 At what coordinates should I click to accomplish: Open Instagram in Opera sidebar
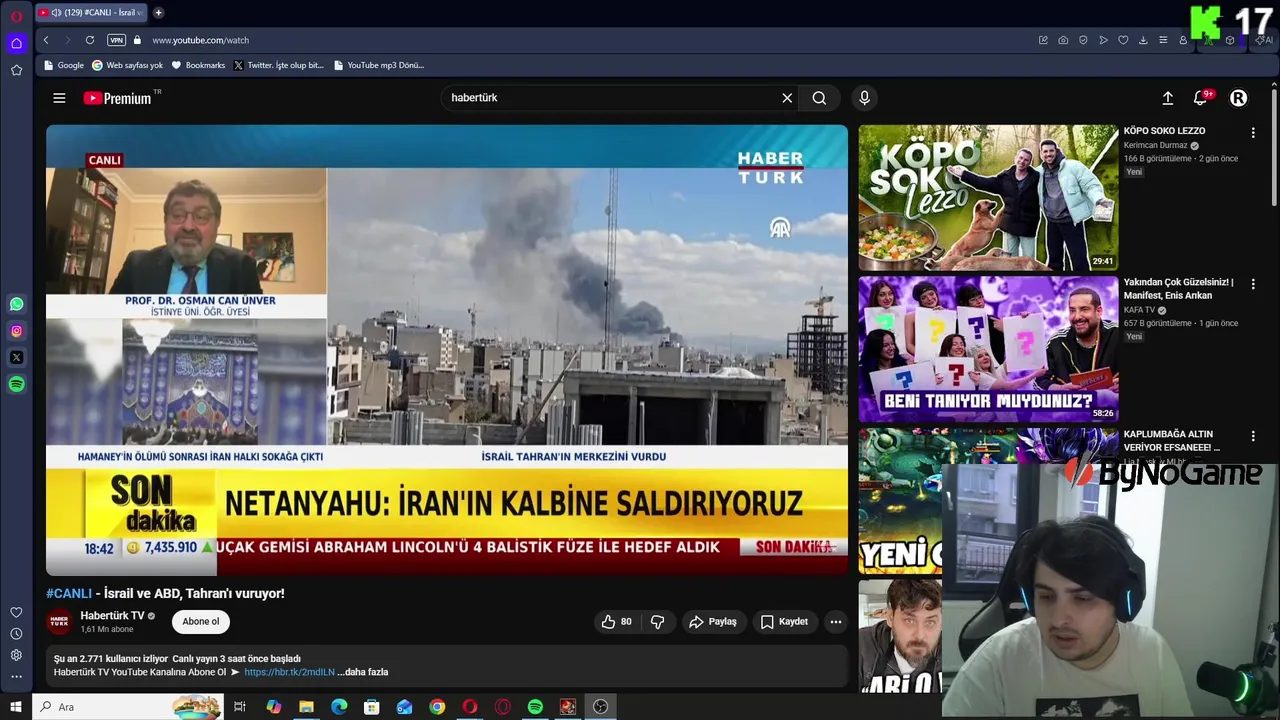[x=16, y=331]
